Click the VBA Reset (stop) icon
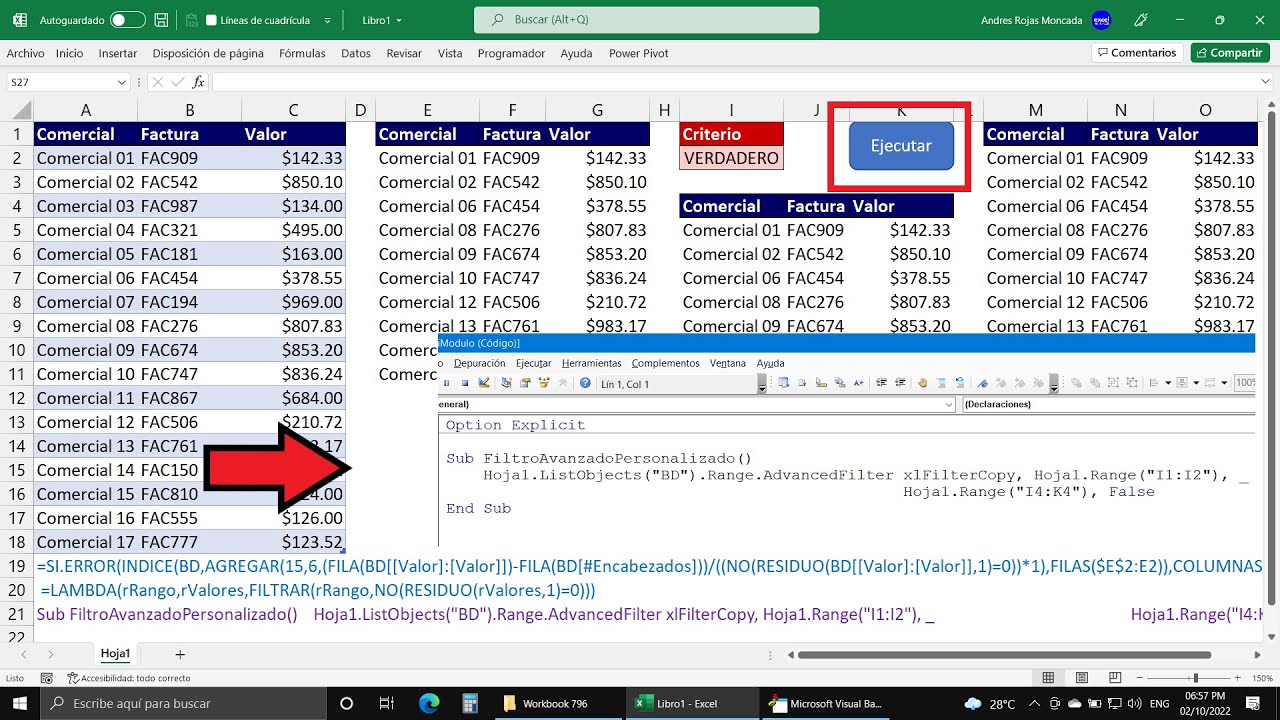This screenshot has height=720, width=1280. (465, 384)
